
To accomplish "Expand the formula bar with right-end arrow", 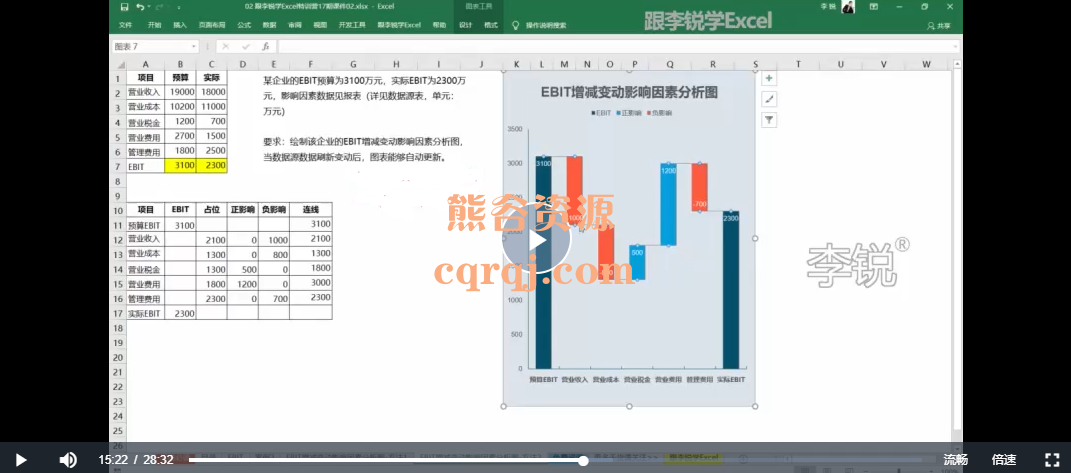I will 954,46.
